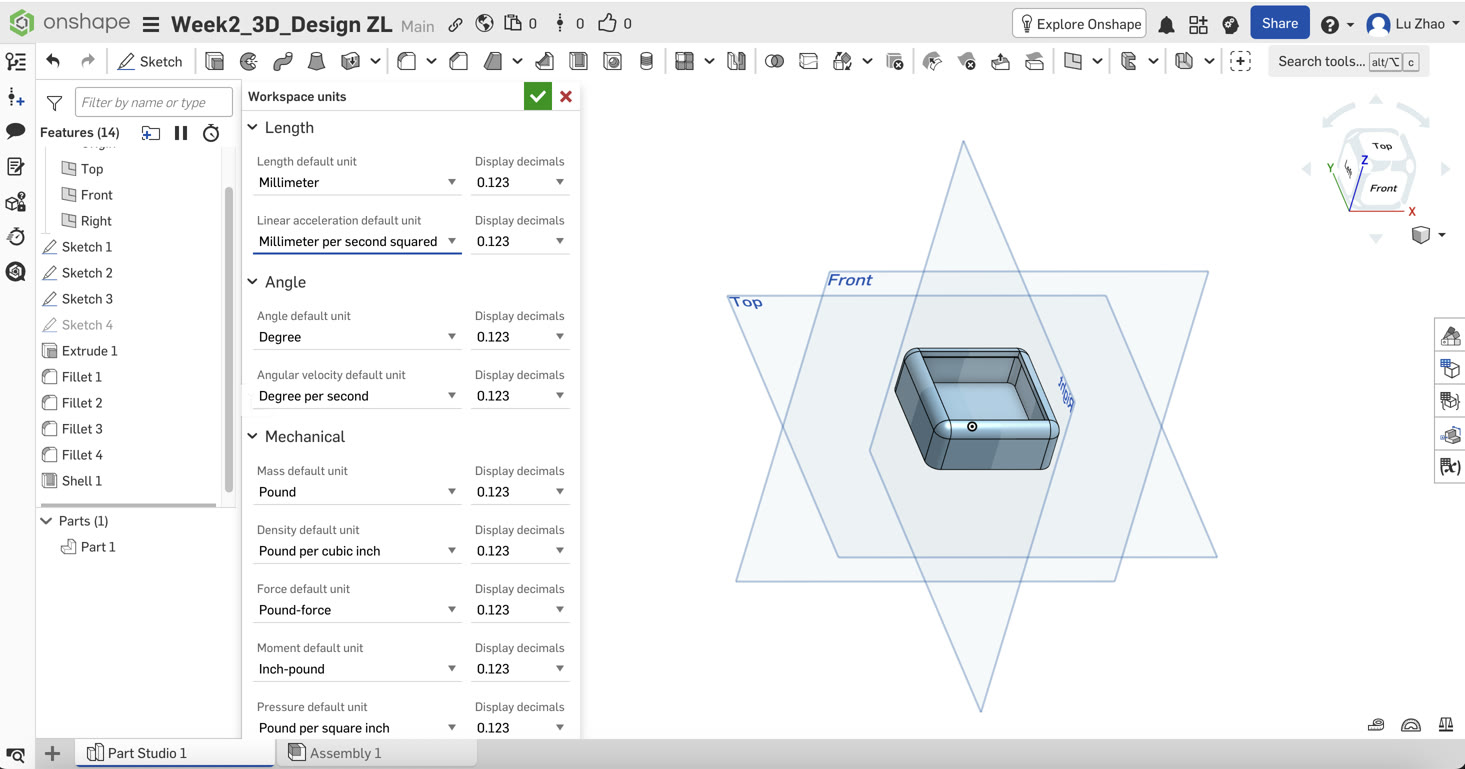Click the Share button
This screenshot has width=1465, height=769.
(x=1280, y=23)
